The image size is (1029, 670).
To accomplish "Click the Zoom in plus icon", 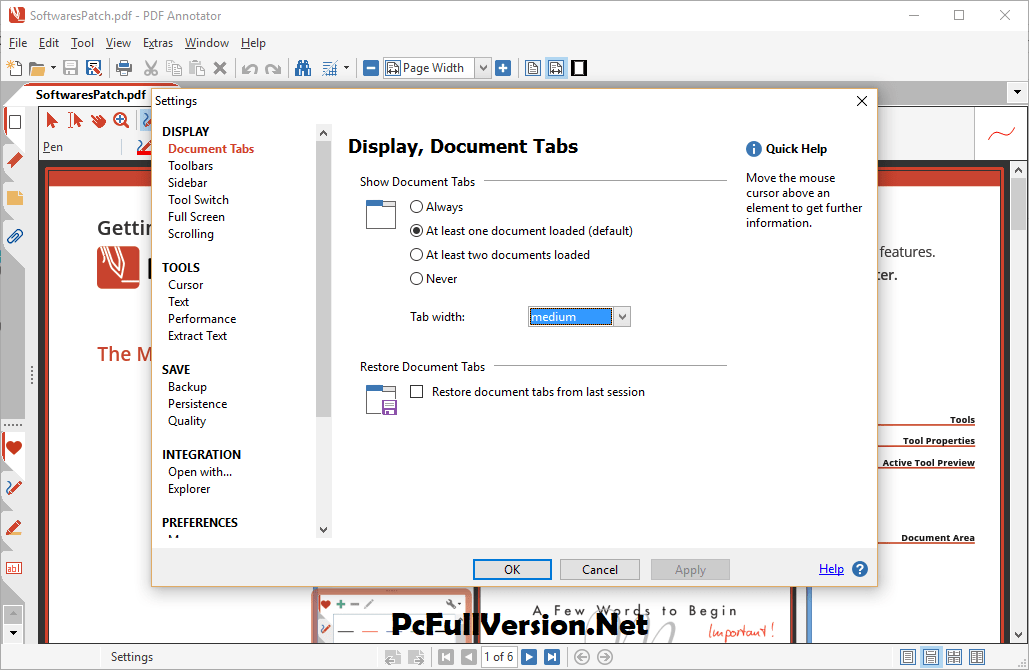I will point(503,68).
